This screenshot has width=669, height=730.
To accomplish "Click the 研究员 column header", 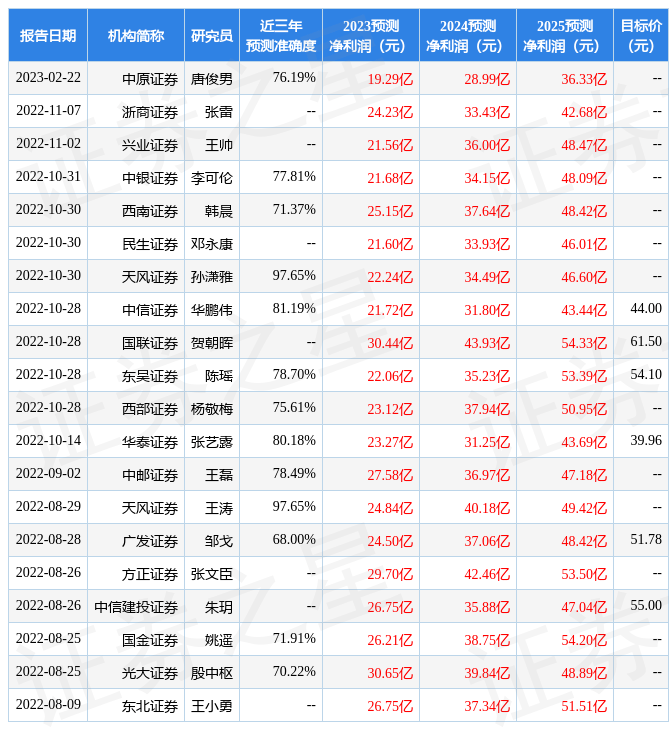I will tap(211, 35).
